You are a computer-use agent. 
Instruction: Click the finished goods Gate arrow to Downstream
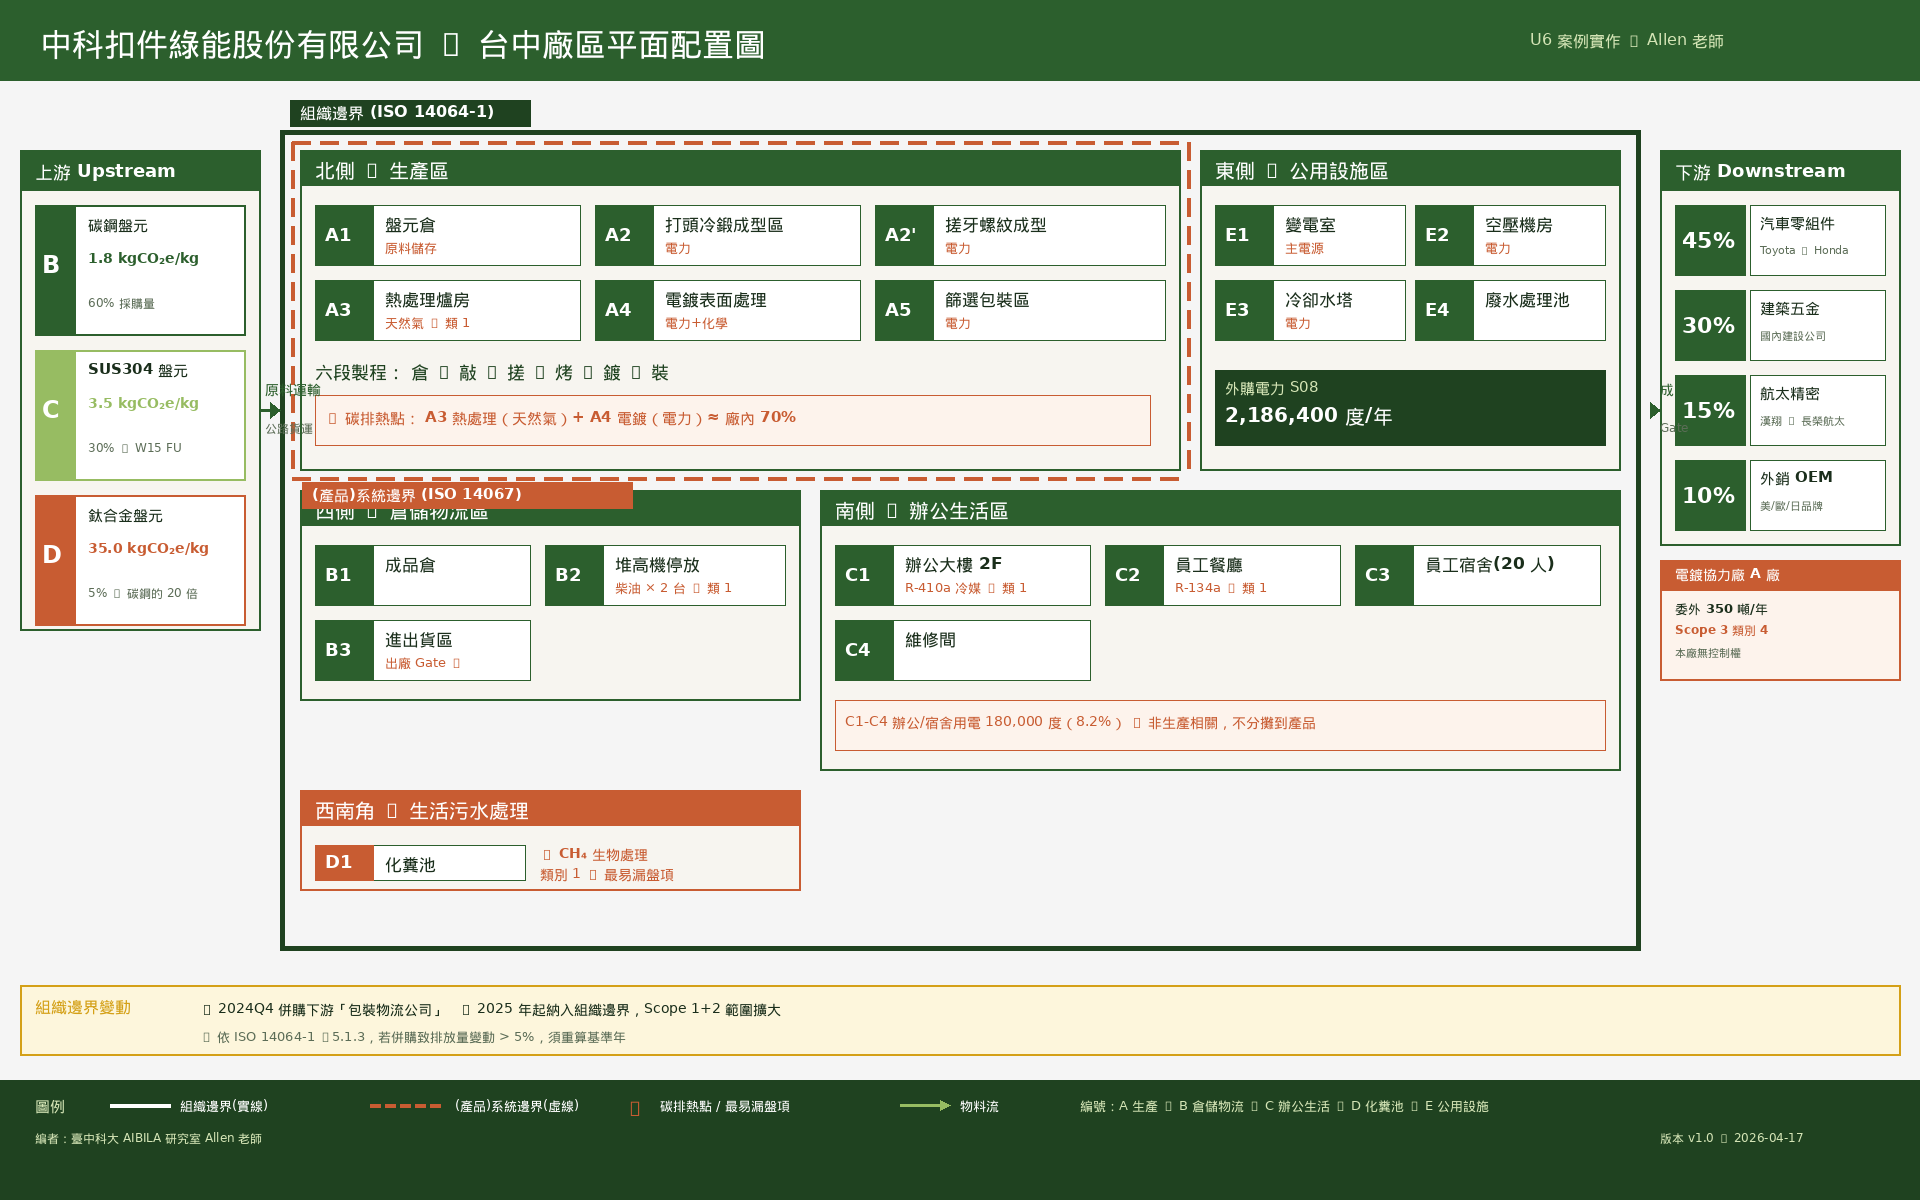(x=1655, y=410)
